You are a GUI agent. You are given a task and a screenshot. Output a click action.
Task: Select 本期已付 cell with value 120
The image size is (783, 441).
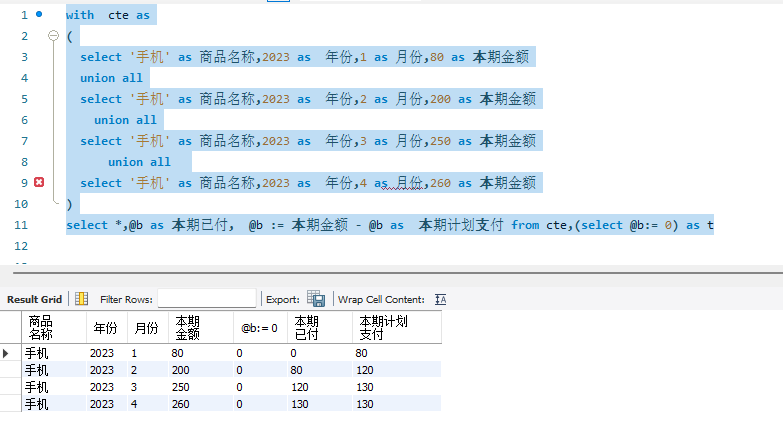(x=320, y=387)
